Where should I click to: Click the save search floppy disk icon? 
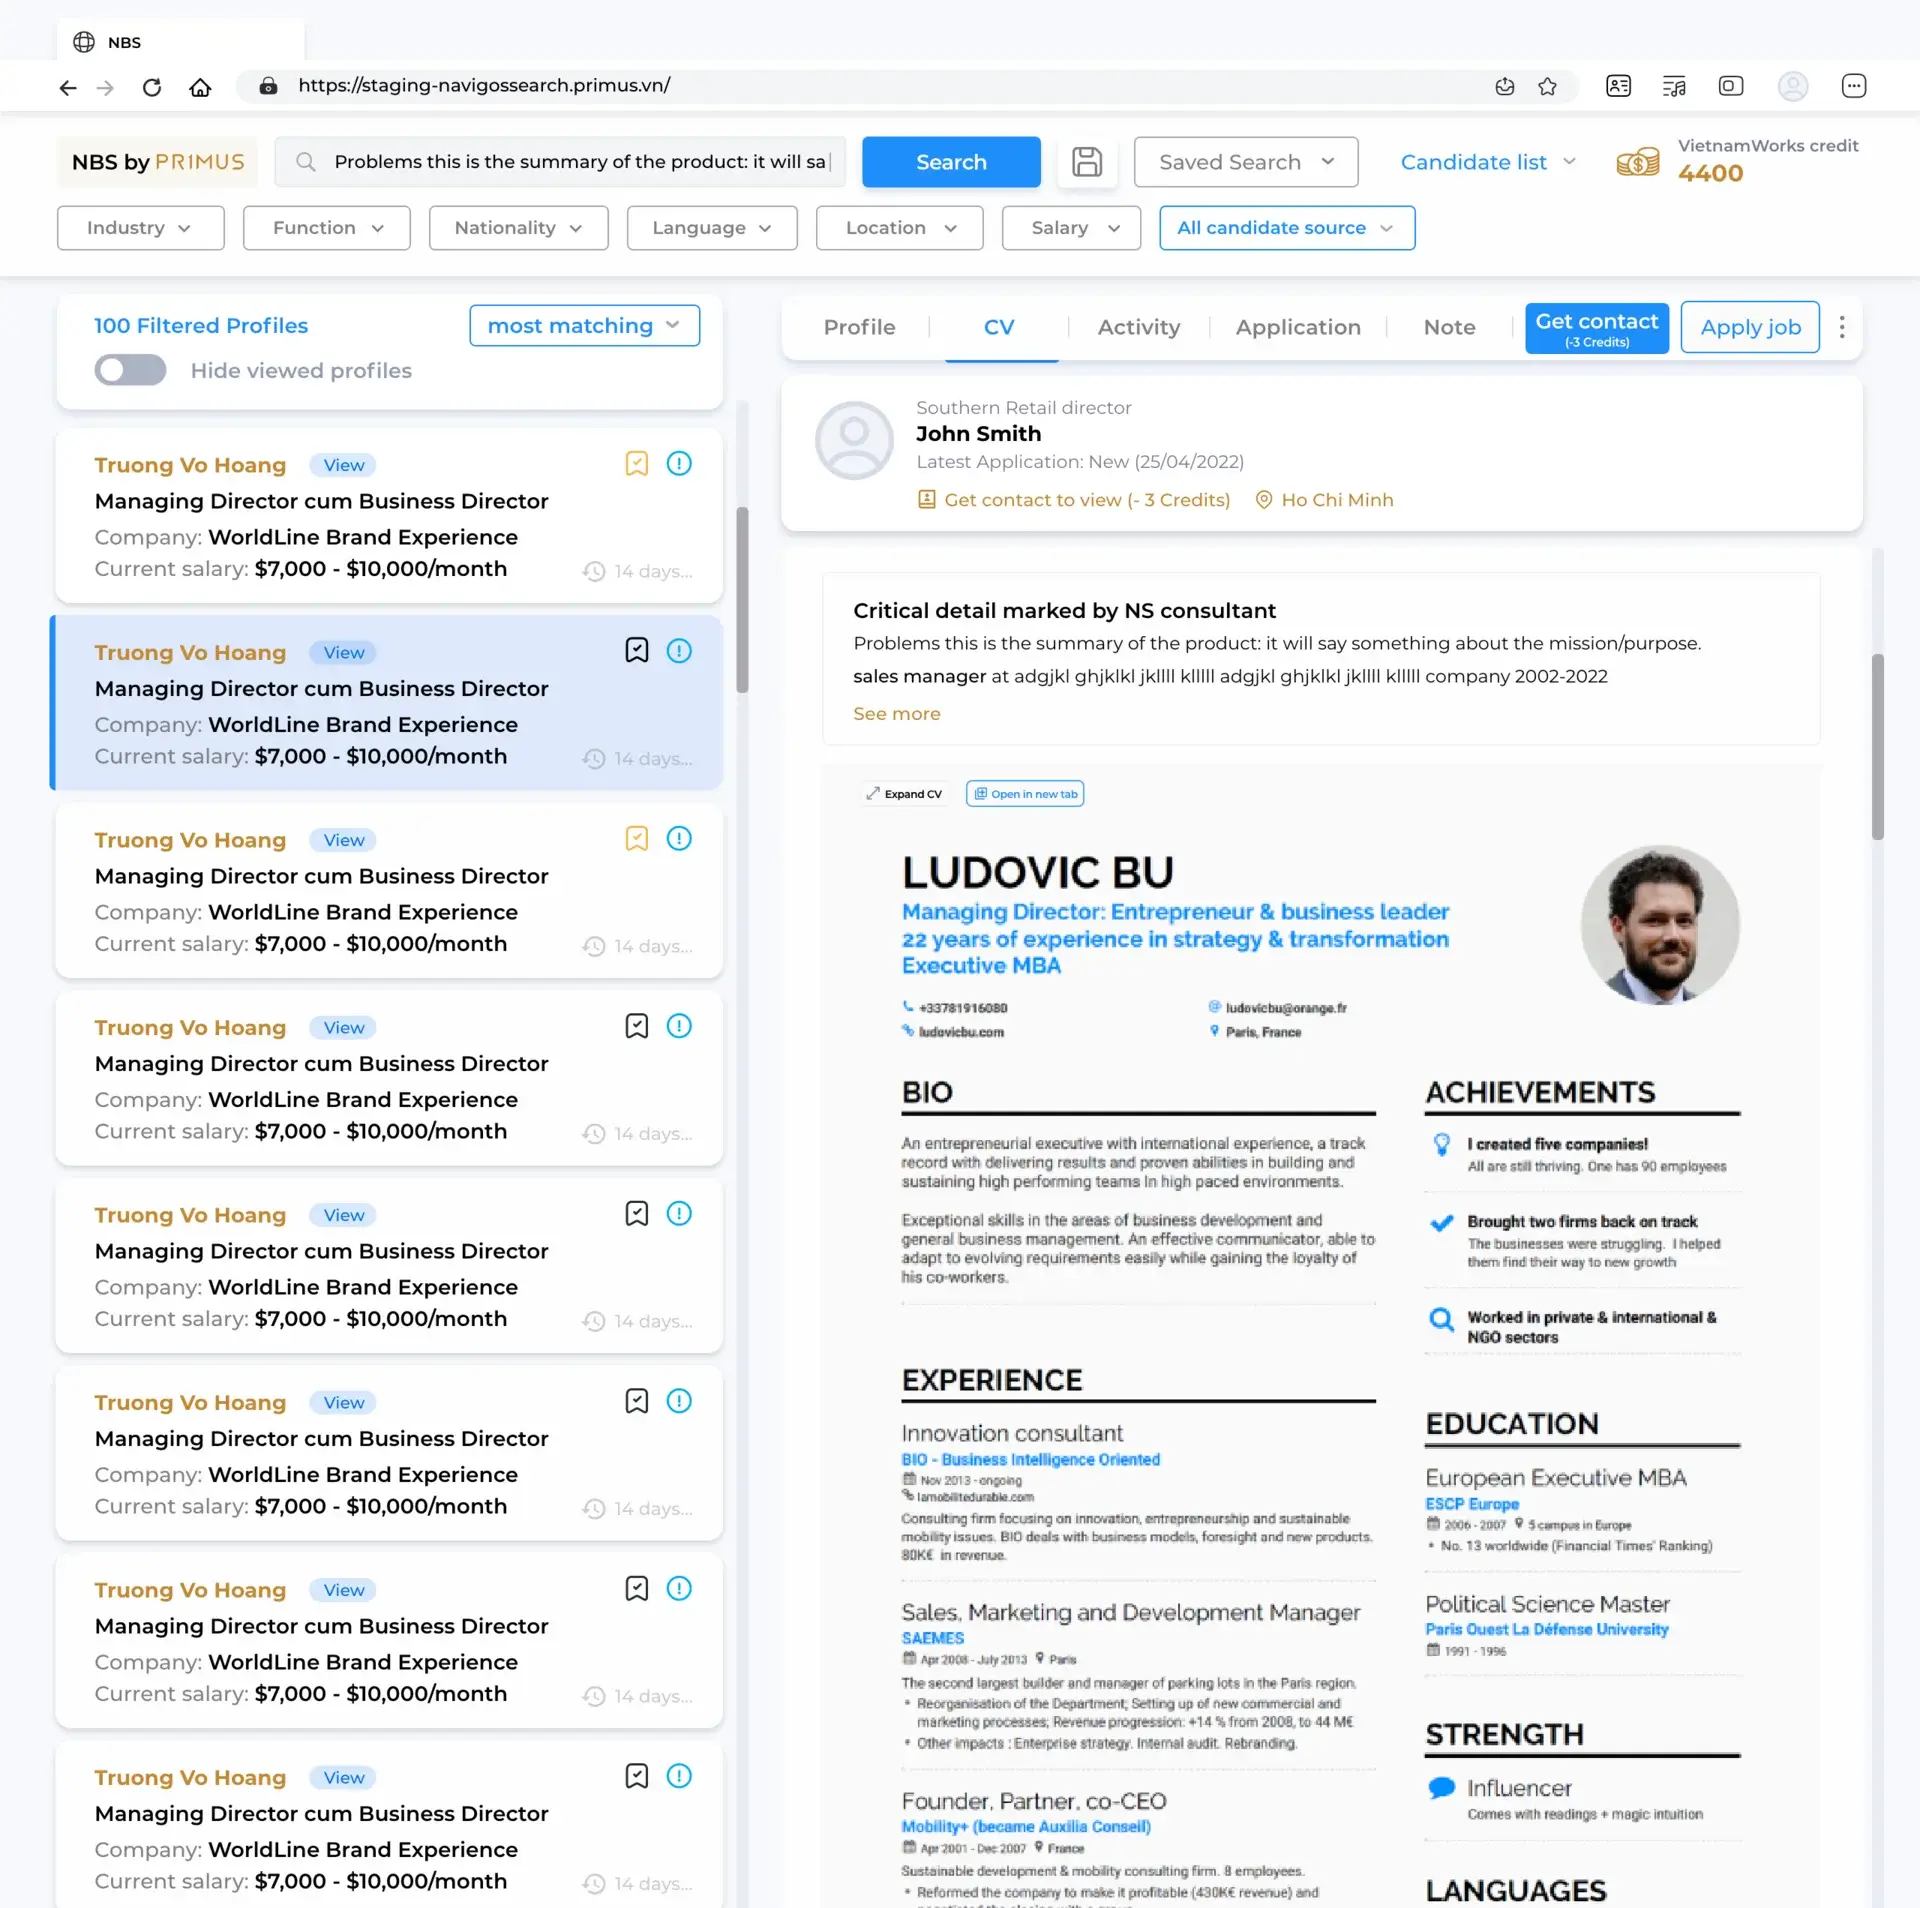[1087, 162]
